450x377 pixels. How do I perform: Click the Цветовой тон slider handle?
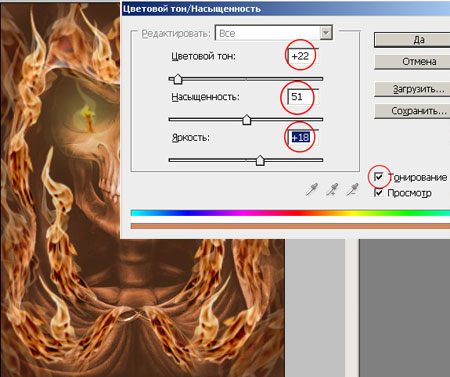pos(178,79)
